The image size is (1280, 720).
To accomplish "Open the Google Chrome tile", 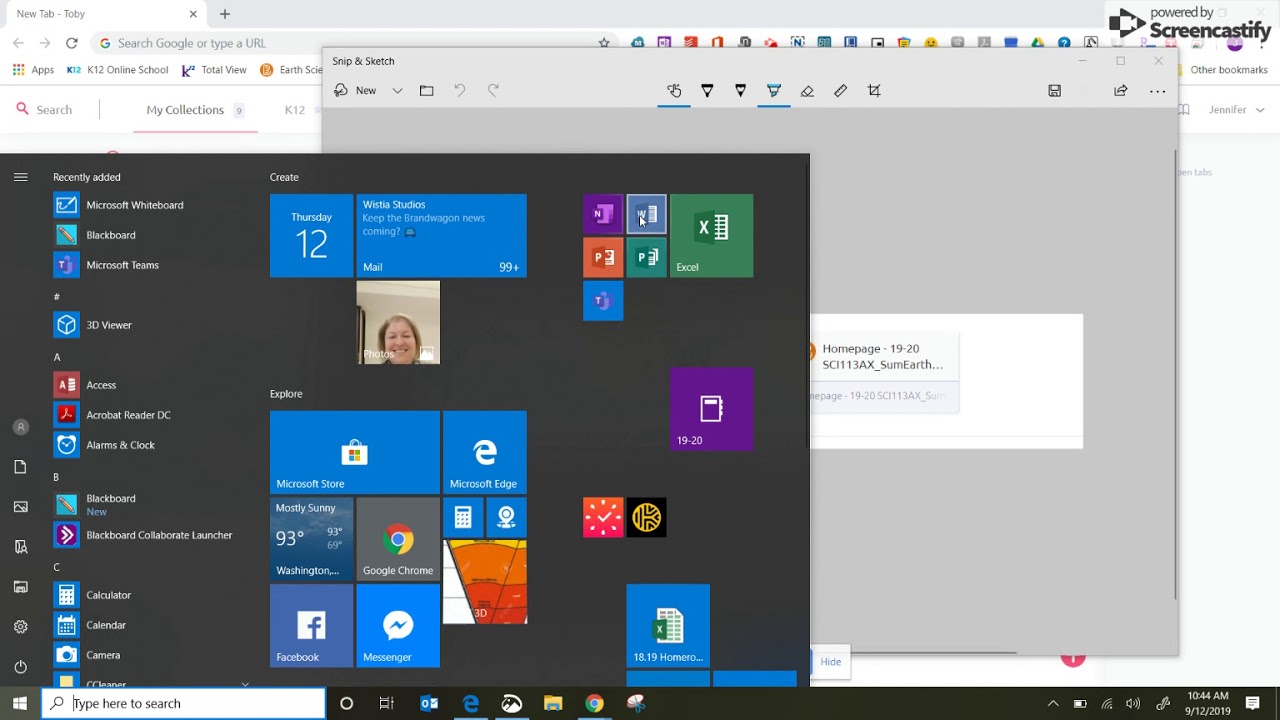I will (398, 539).
